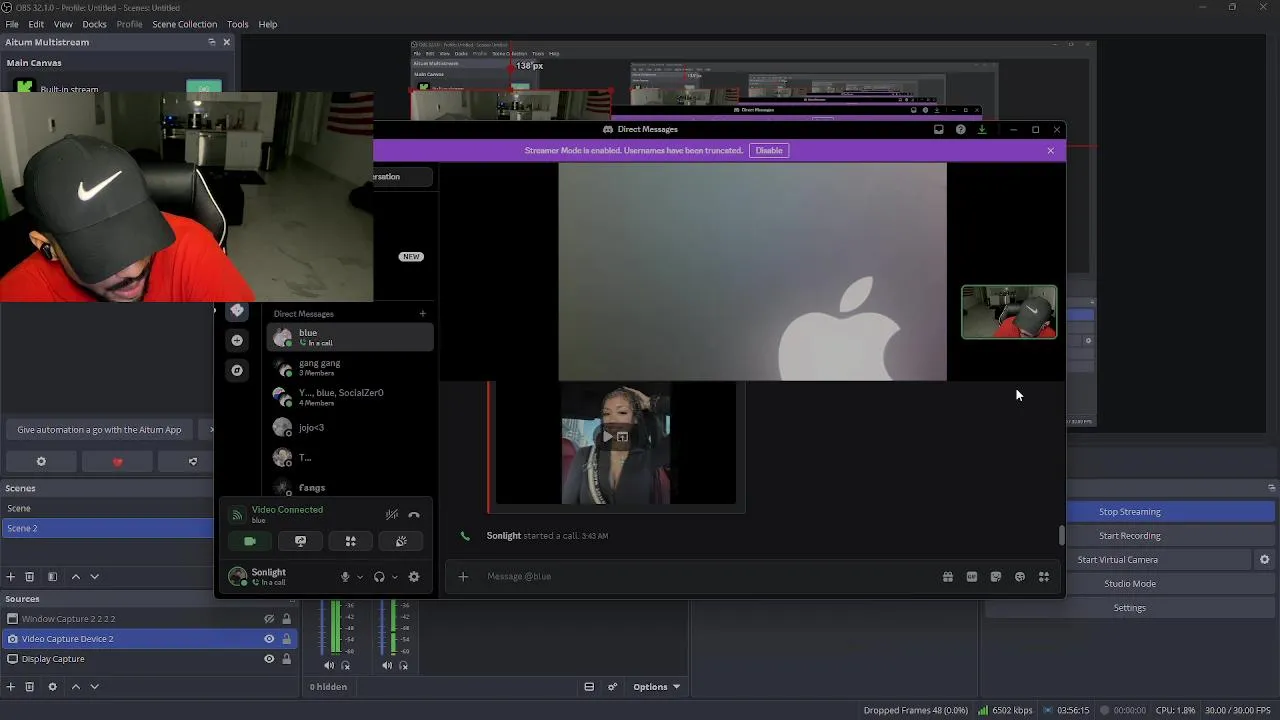Screen dimensions: 1280x720
Task: Click the red heart button in Aitum dock
Action: (x=117, y=461)
